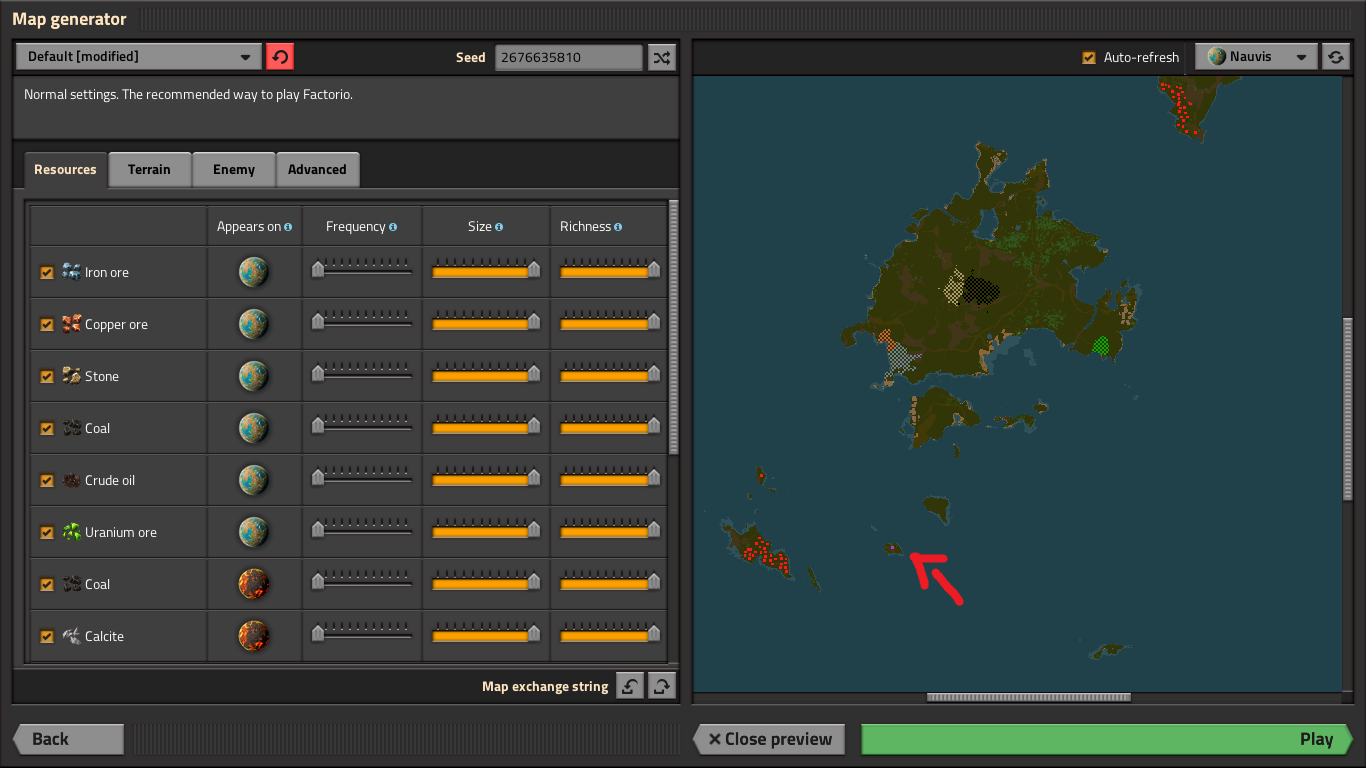Click the Close preview button
The image size is (1366, 768).
769,740
